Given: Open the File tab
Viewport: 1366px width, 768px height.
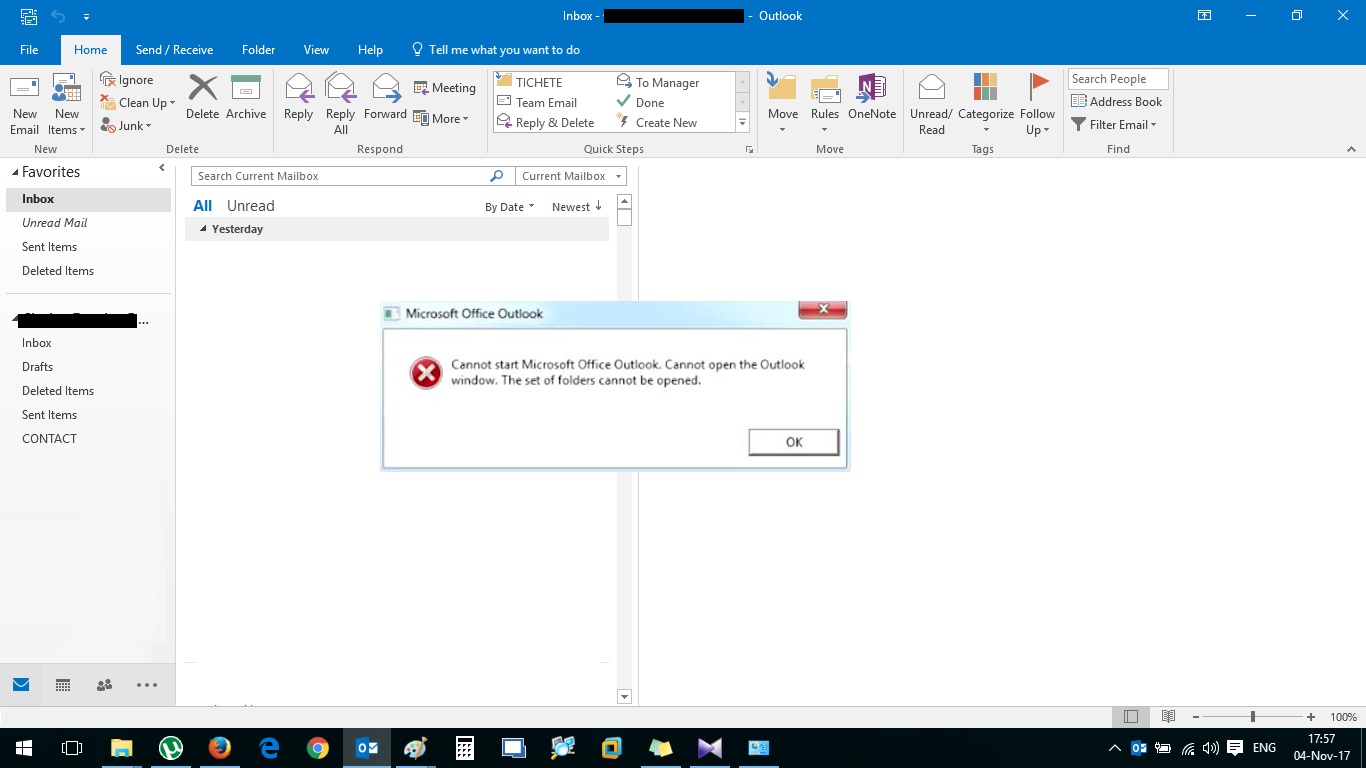Looking at the screenshot, I should tap(29, 49).
